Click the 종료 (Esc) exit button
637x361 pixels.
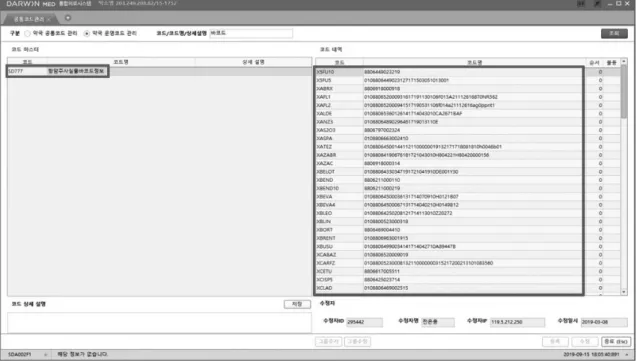tap(616, 342)
